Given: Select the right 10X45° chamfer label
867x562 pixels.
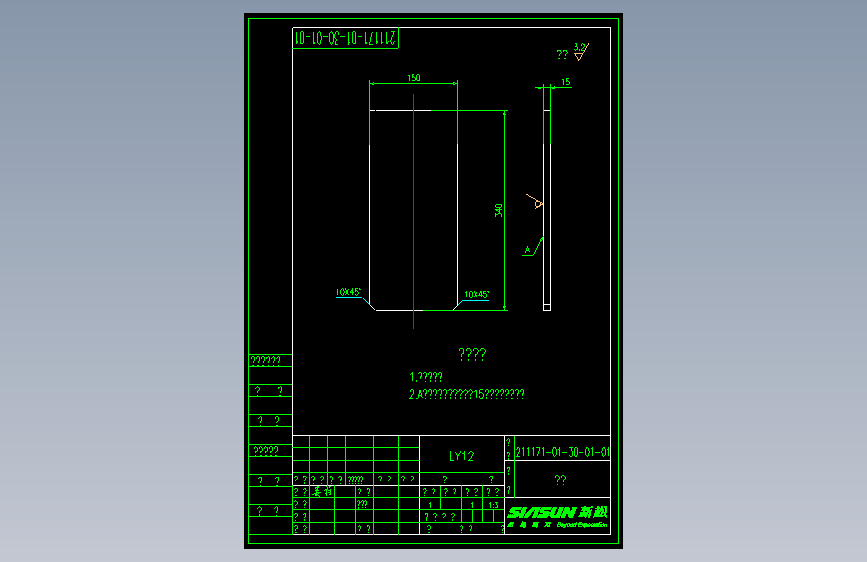Looking at the screenshot, I should coord(477,295).
